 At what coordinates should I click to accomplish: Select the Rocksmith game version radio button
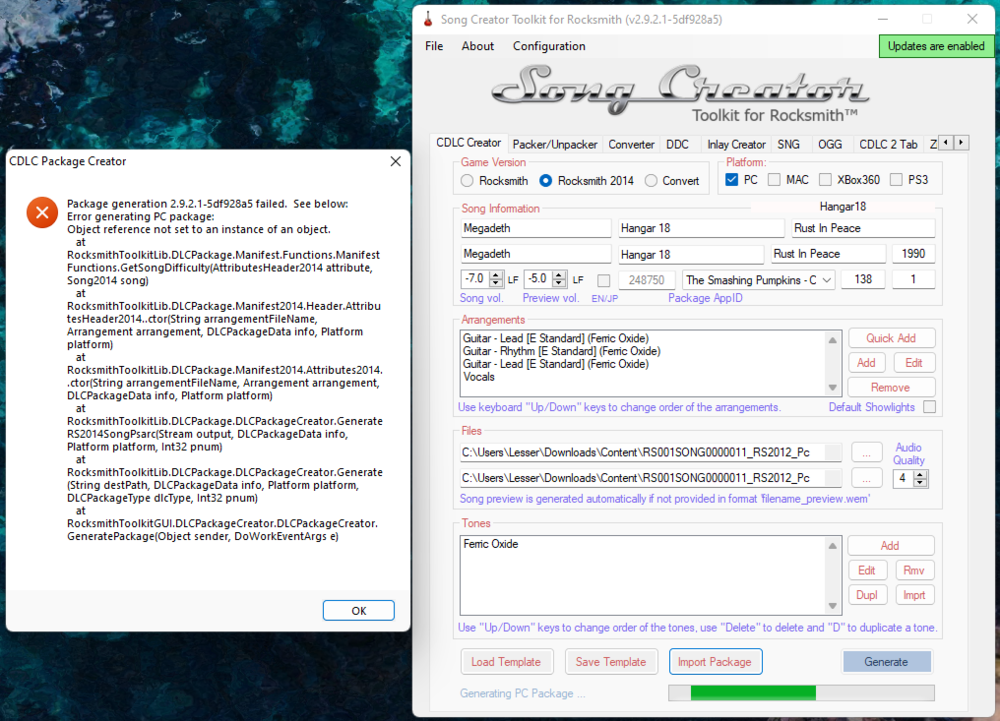[467, 181]
